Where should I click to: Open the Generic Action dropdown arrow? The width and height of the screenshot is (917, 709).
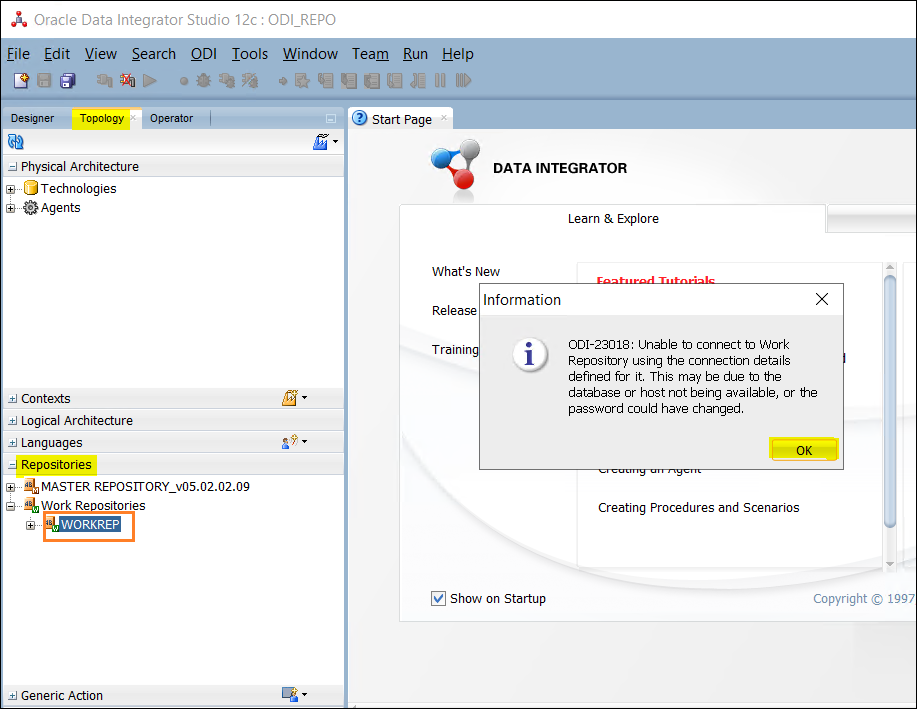coord(305,695)
